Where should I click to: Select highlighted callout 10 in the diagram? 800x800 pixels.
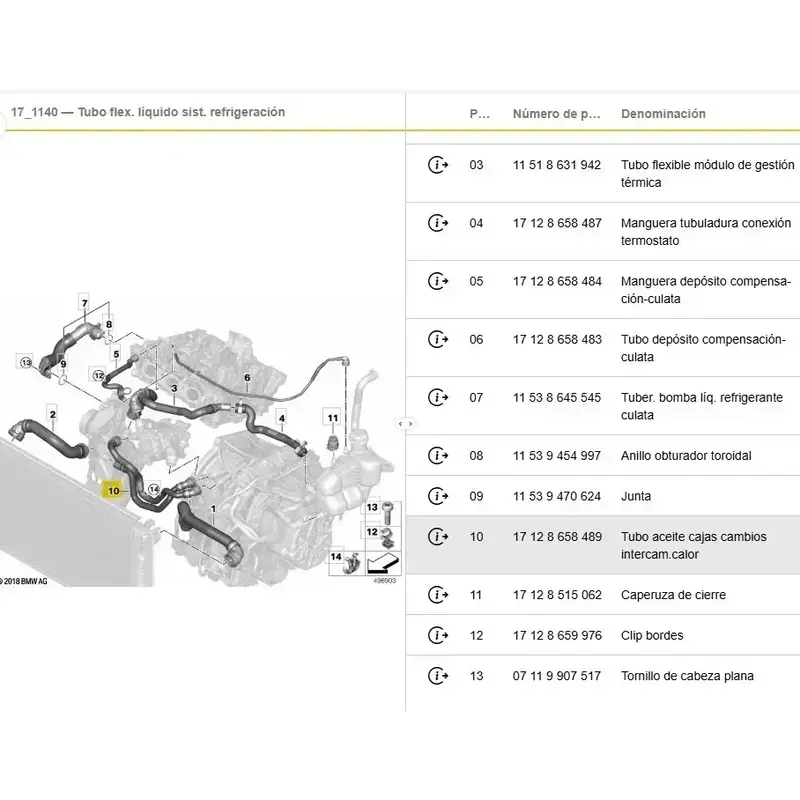click(114, 491)
